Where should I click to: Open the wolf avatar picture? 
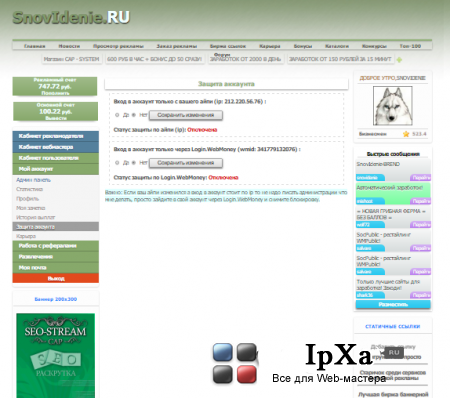coord(392,106)
